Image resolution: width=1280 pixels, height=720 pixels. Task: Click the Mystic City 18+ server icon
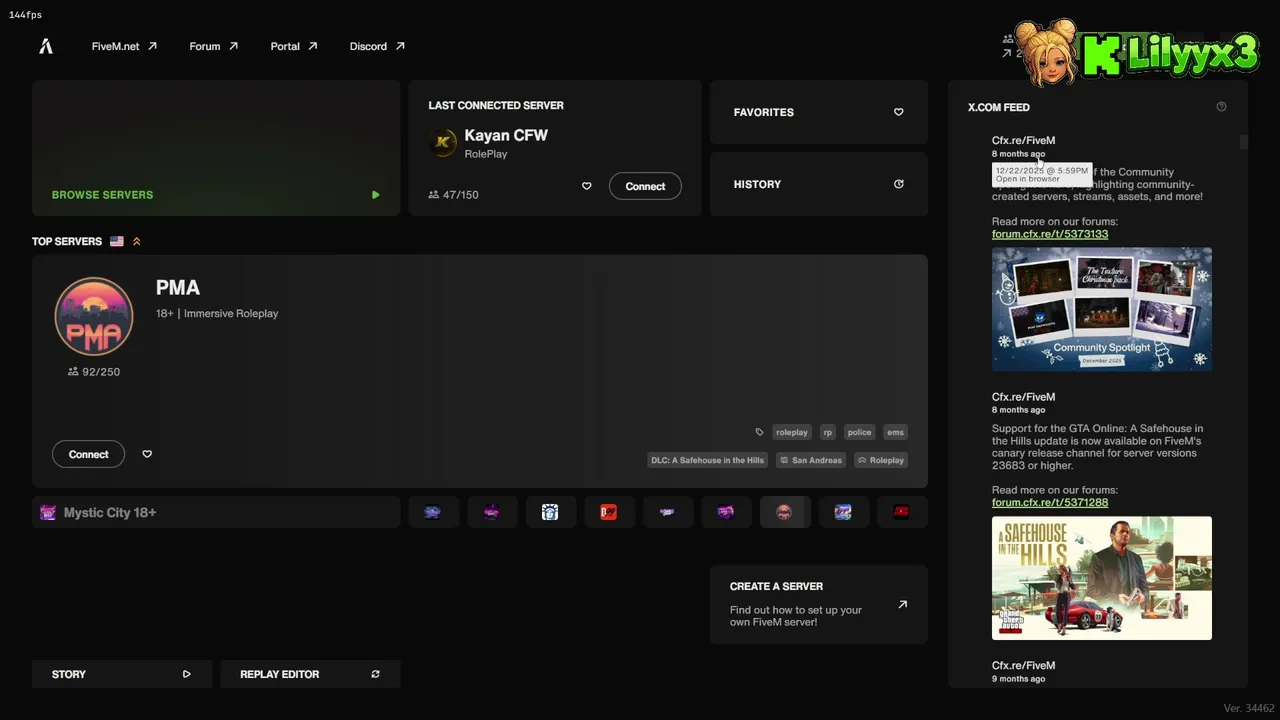pyautogui.click(x=48, y=512)
